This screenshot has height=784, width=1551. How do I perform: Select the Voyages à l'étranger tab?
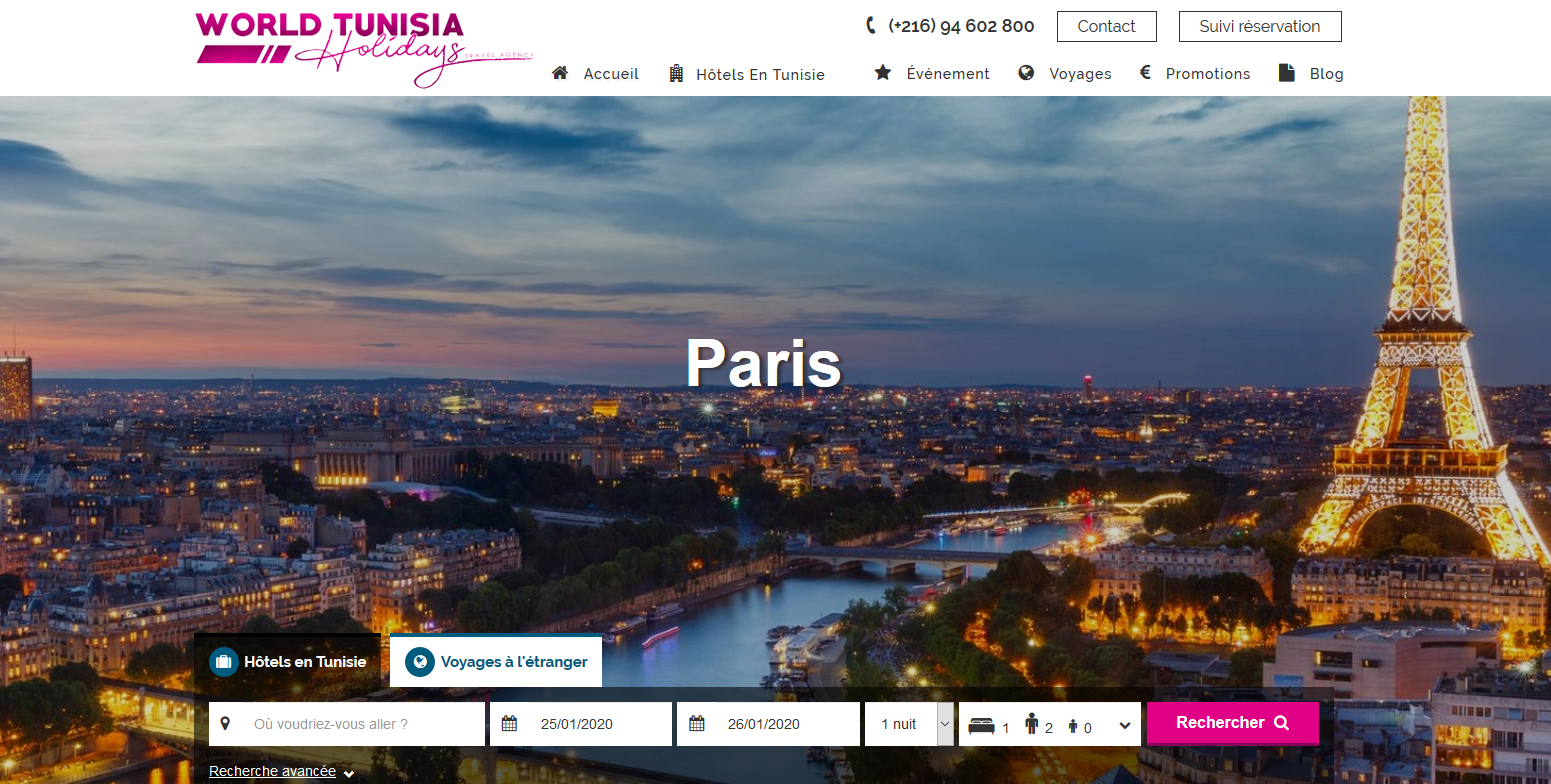pos(496,662)
